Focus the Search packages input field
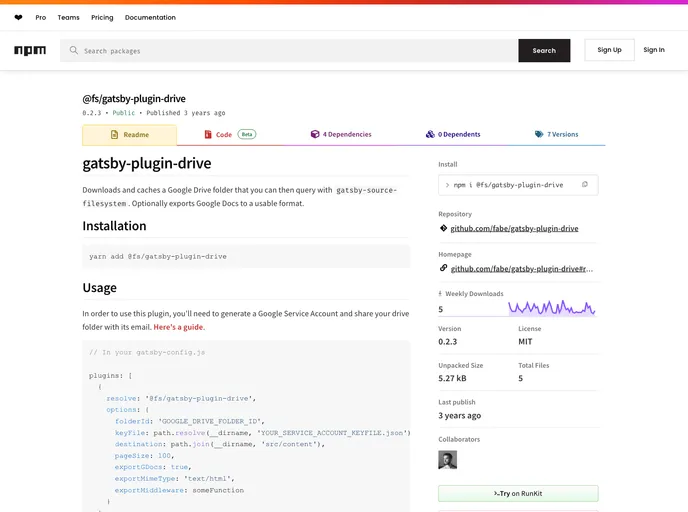The width and height of the screenshot is (688, 512). 289,50
